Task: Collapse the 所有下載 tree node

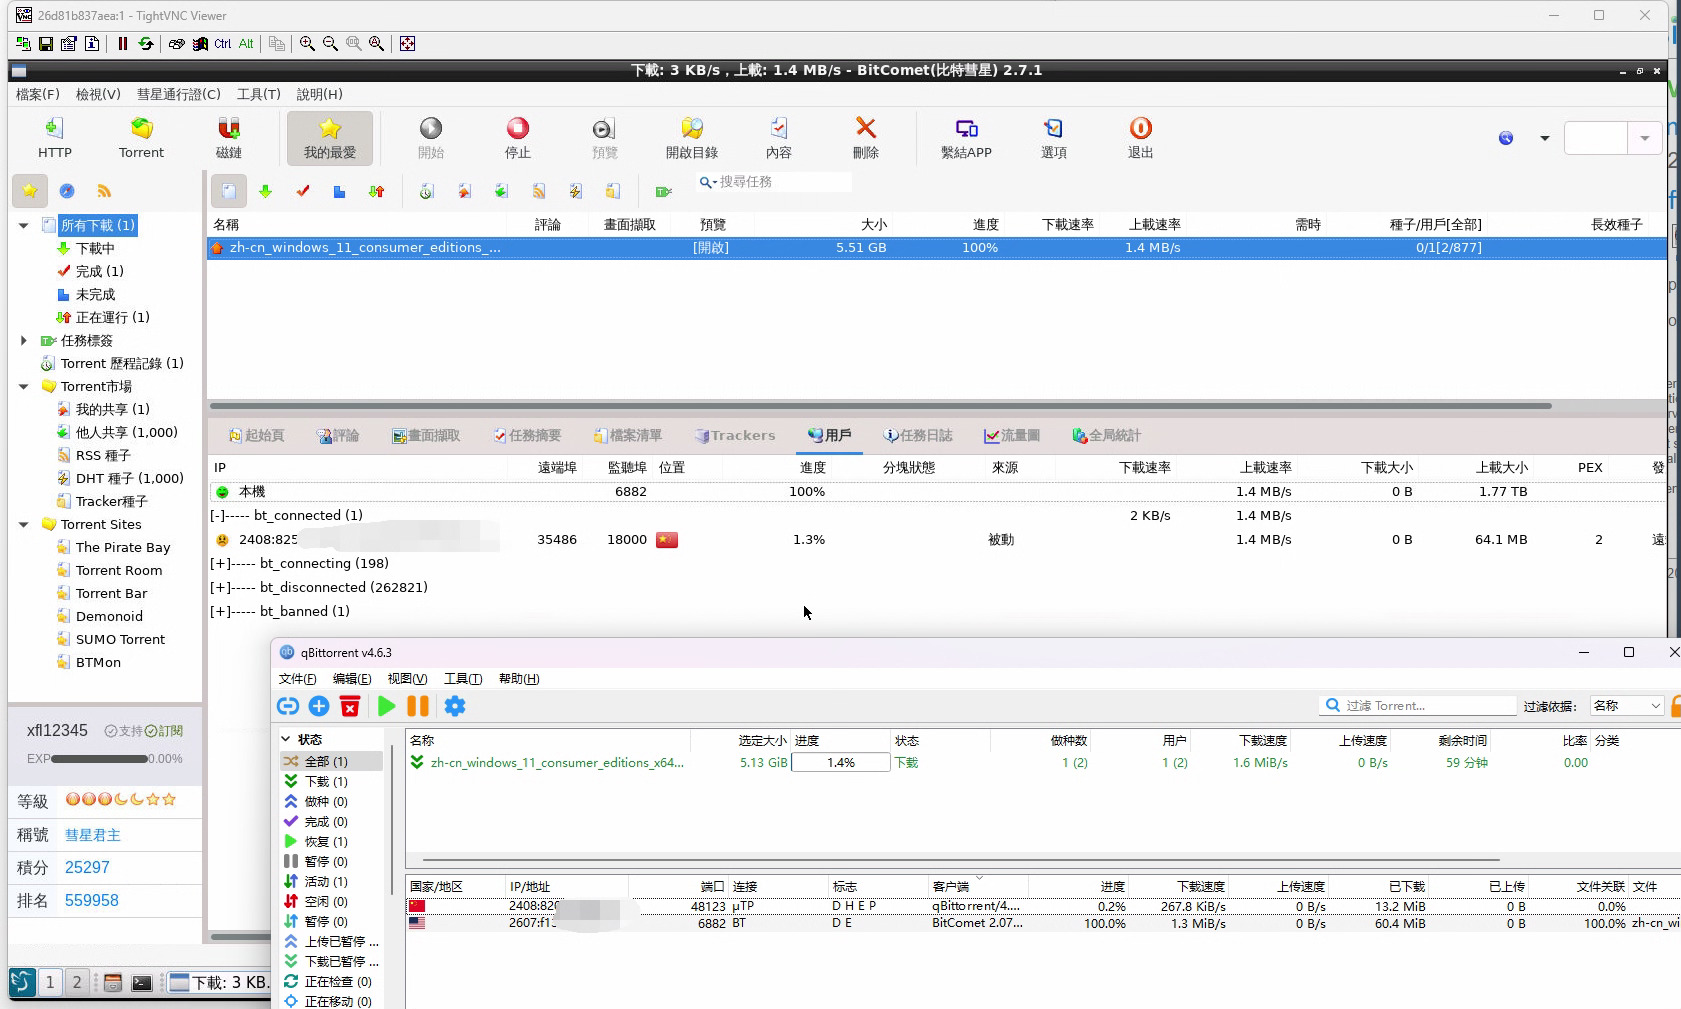Action: pyautogui.click(x=24, y=225)
